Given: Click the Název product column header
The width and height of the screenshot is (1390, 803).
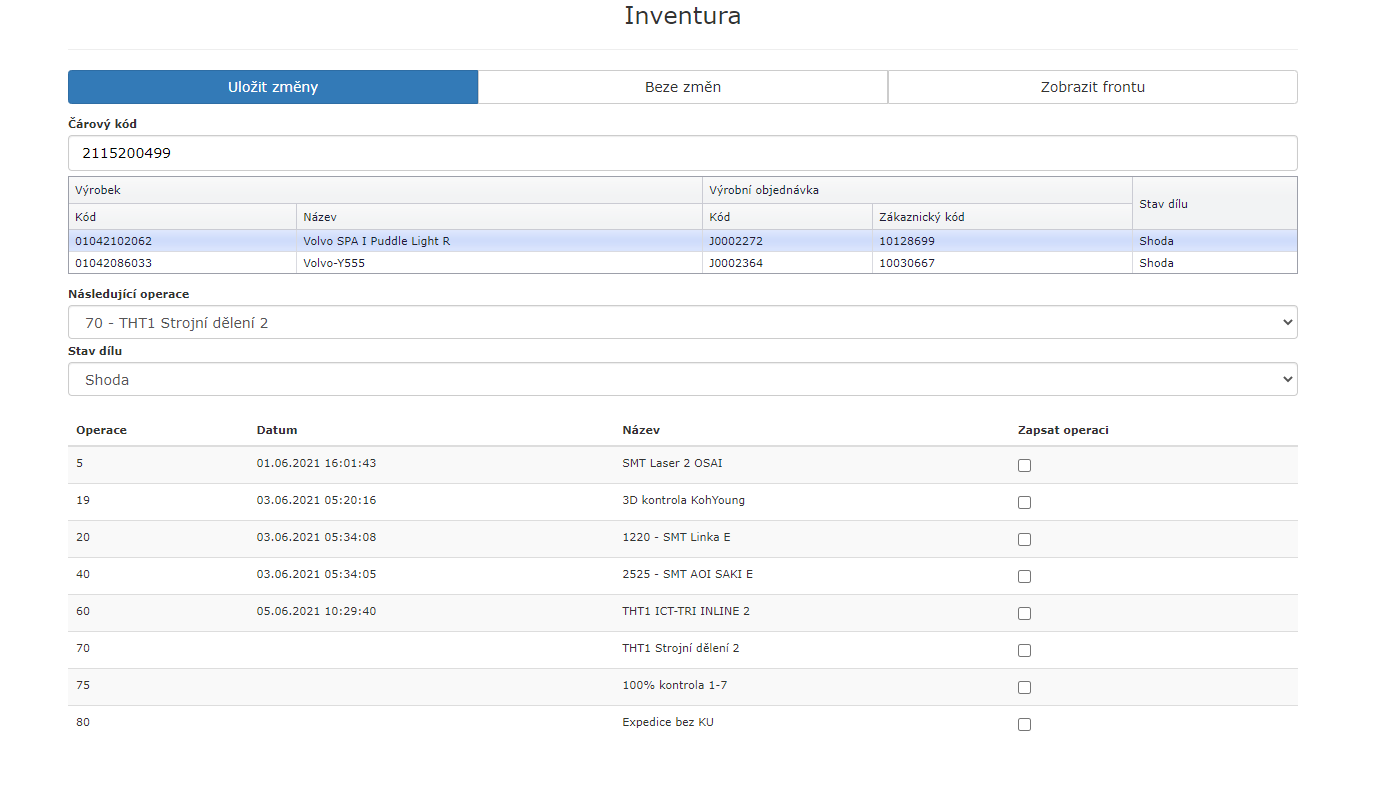Looking at the screenshot, I should [x=320, y=217].
